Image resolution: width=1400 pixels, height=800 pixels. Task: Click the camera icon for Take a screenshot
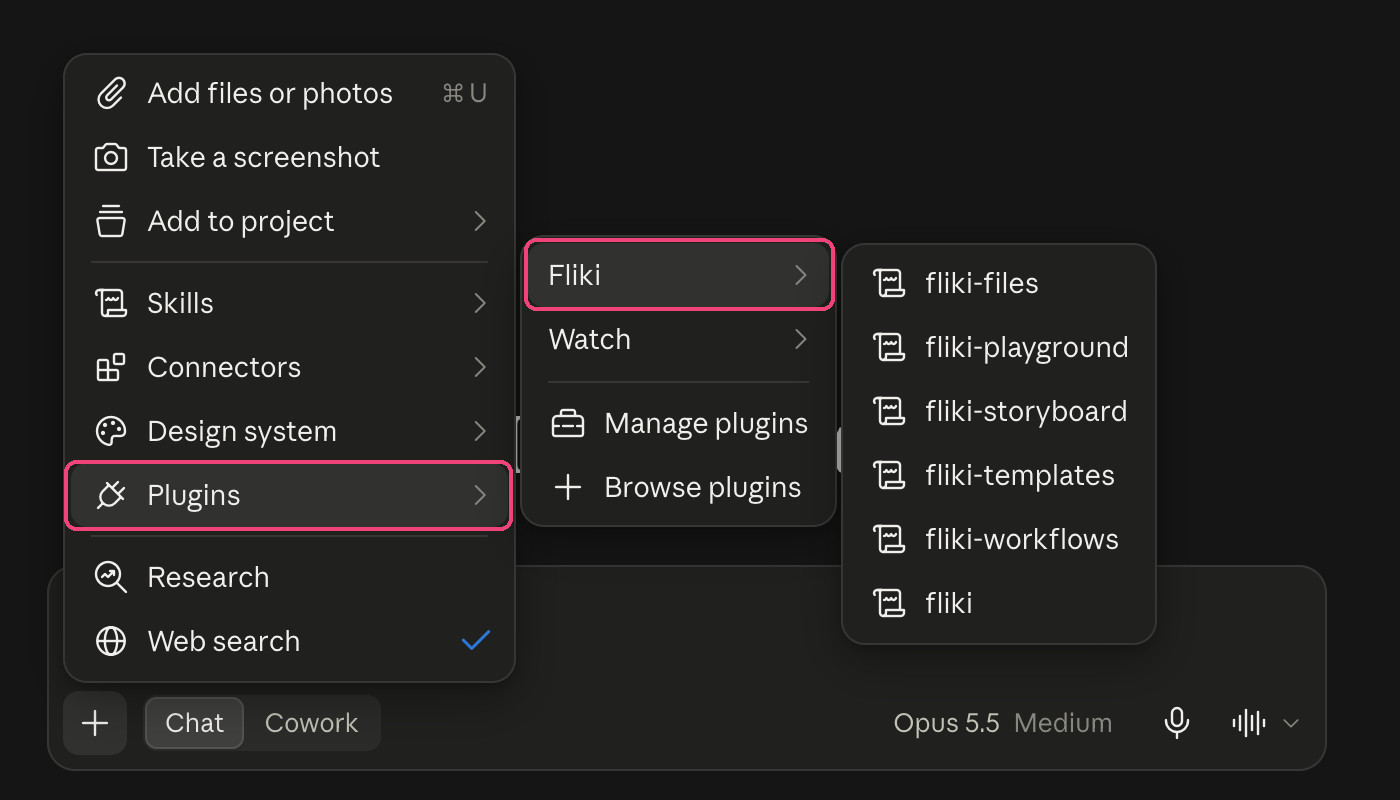[111, 158]
